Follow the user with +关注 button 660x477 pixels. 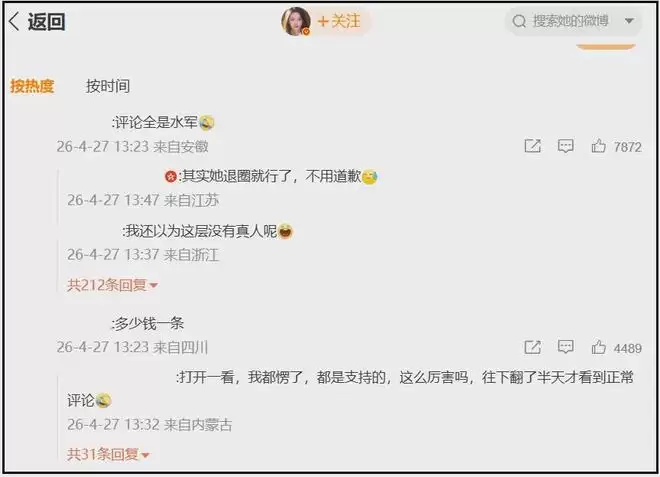(339, 21)
